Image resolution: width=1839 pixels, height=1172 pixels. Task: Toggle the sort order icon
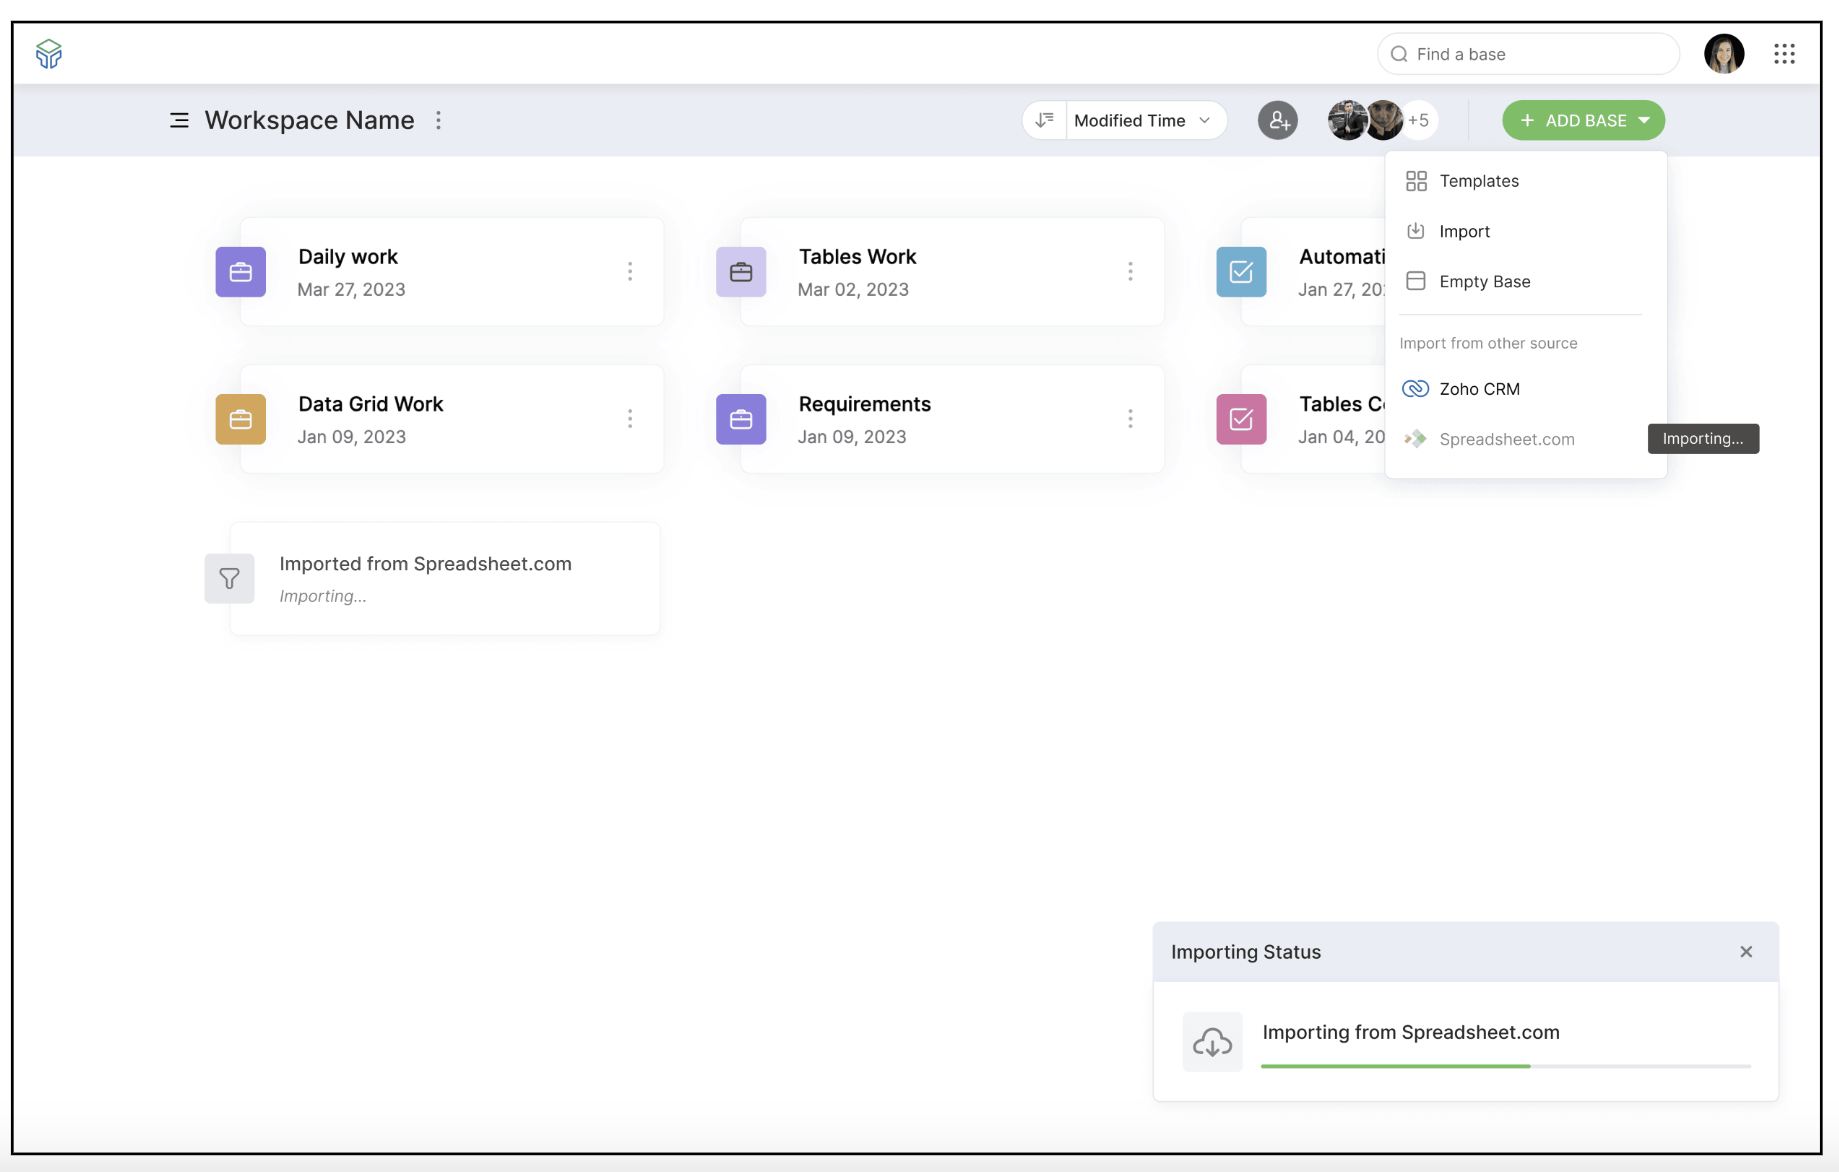click(1044, 120)
